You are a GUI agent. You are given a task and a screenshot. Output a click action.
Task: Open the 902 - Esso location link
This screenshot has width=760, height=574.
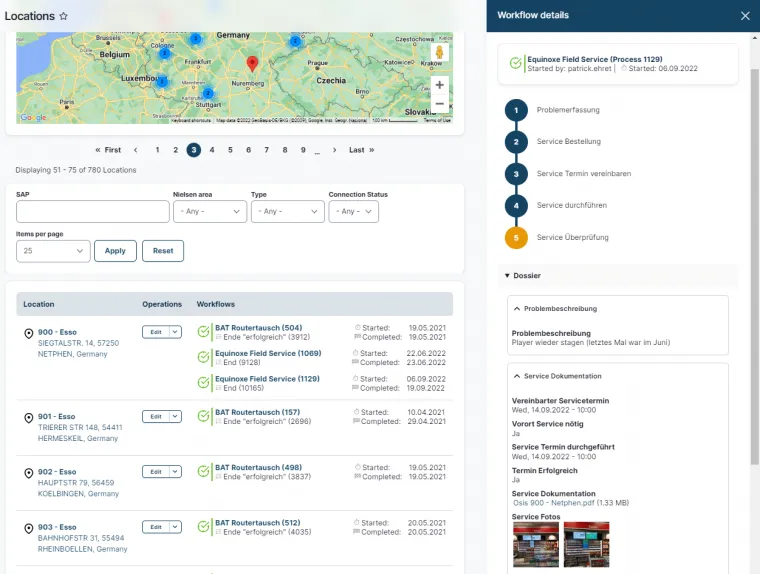pyautogui.click(x=57, y=472)
